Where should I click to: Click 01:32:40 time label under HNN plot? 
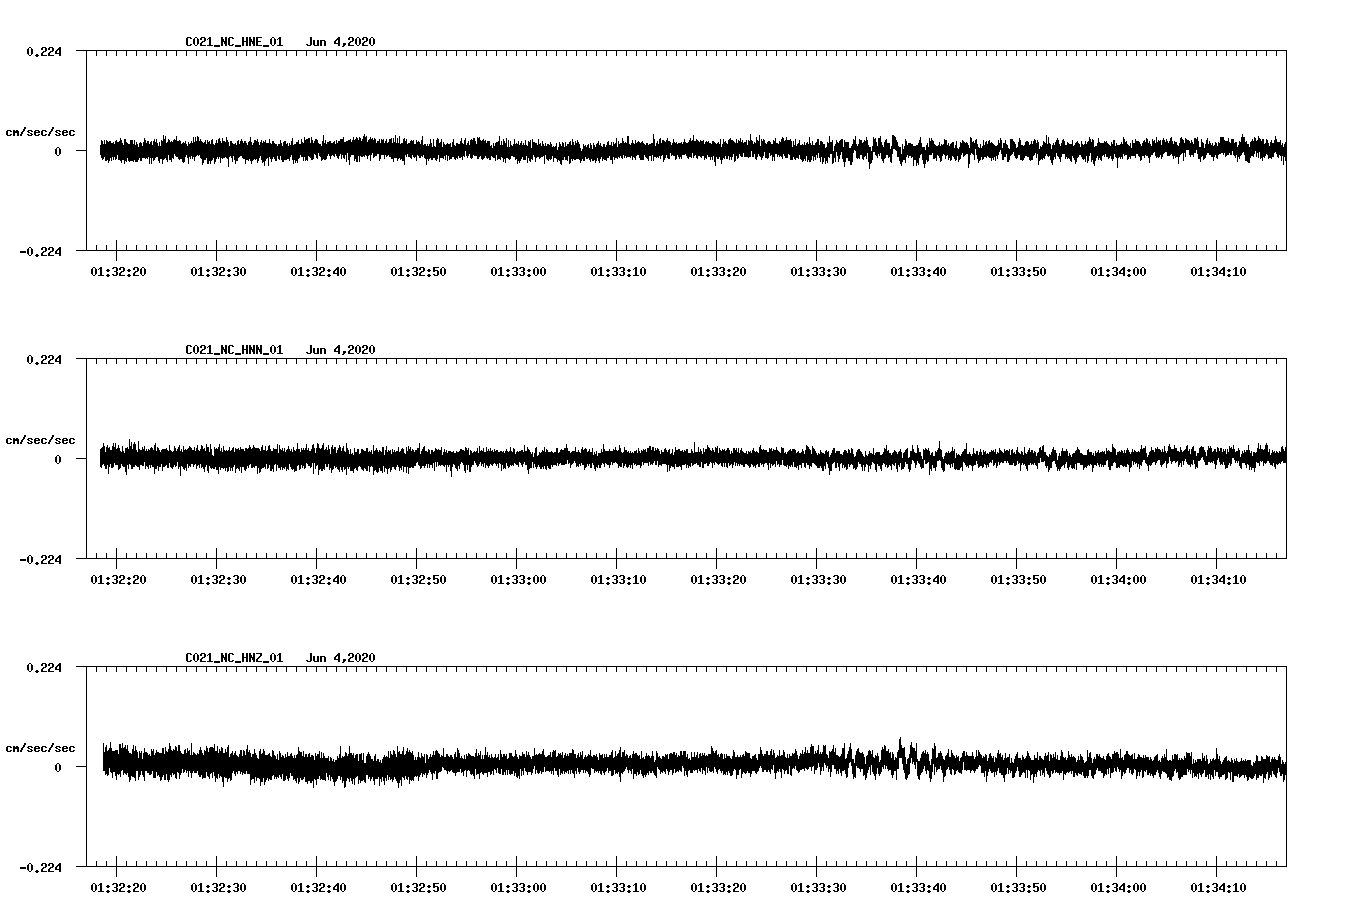point(318,580)
